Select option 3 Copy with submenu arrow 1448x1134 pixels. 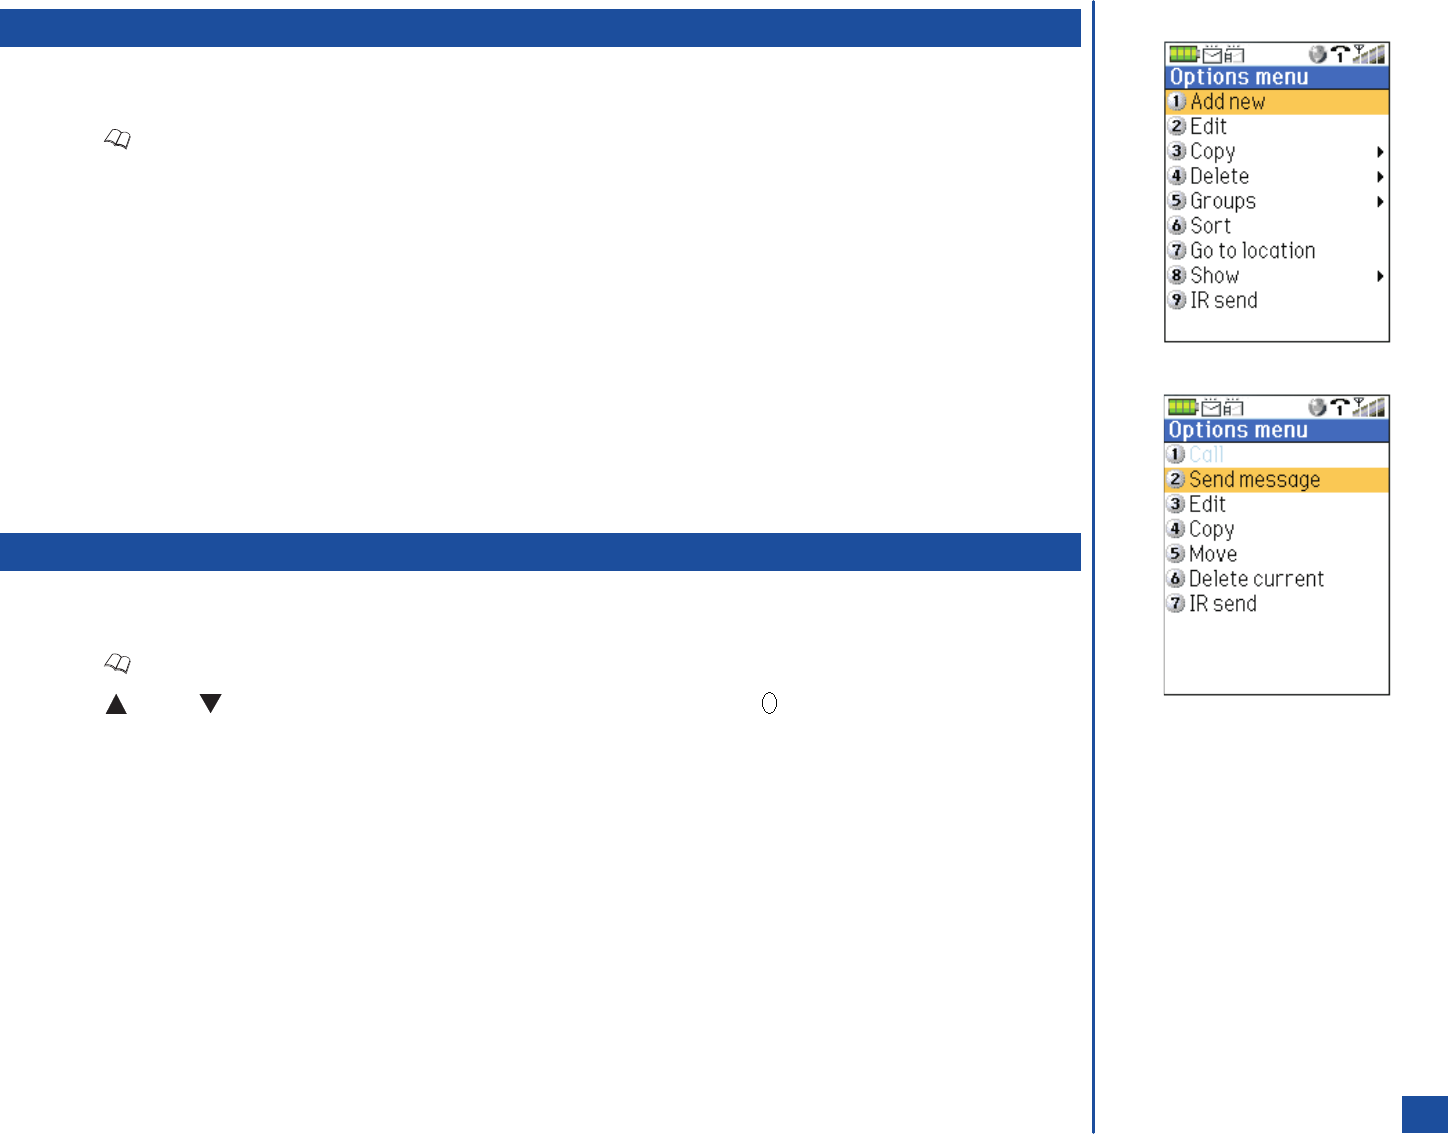[1277, 152]
